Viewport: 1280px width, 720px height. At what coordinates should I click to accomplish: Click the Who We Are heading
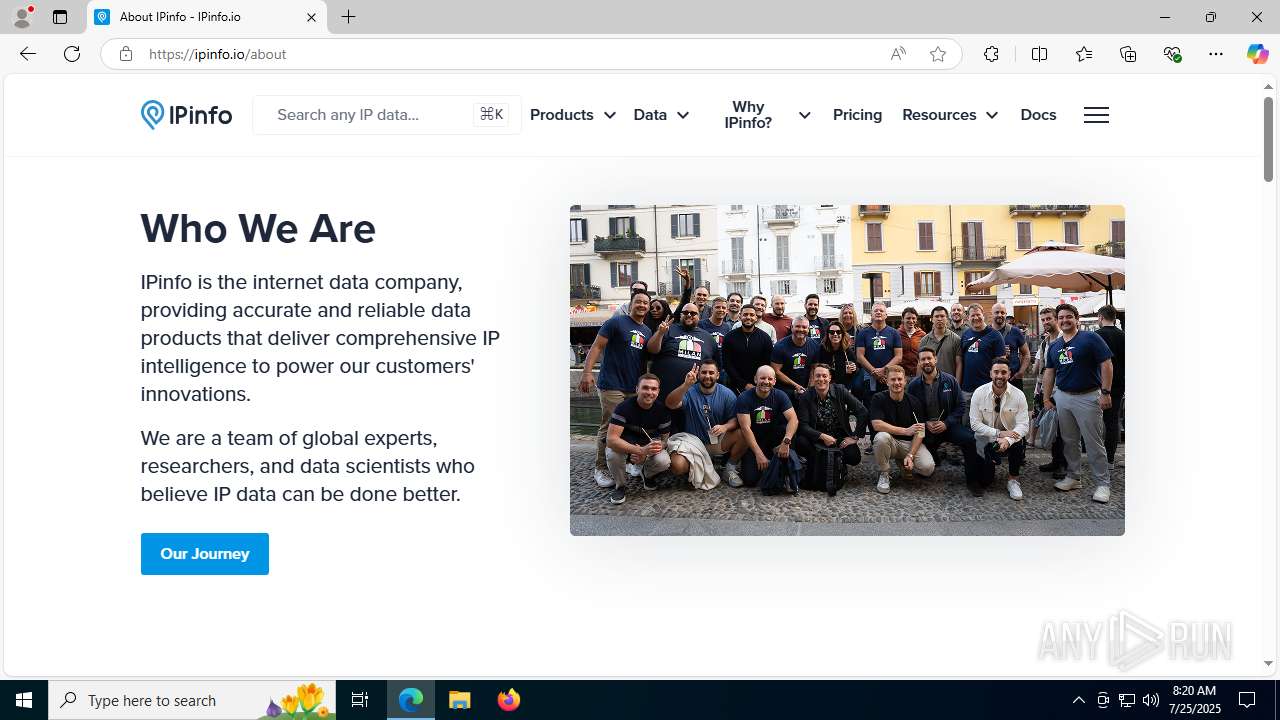tap(258, 229)
